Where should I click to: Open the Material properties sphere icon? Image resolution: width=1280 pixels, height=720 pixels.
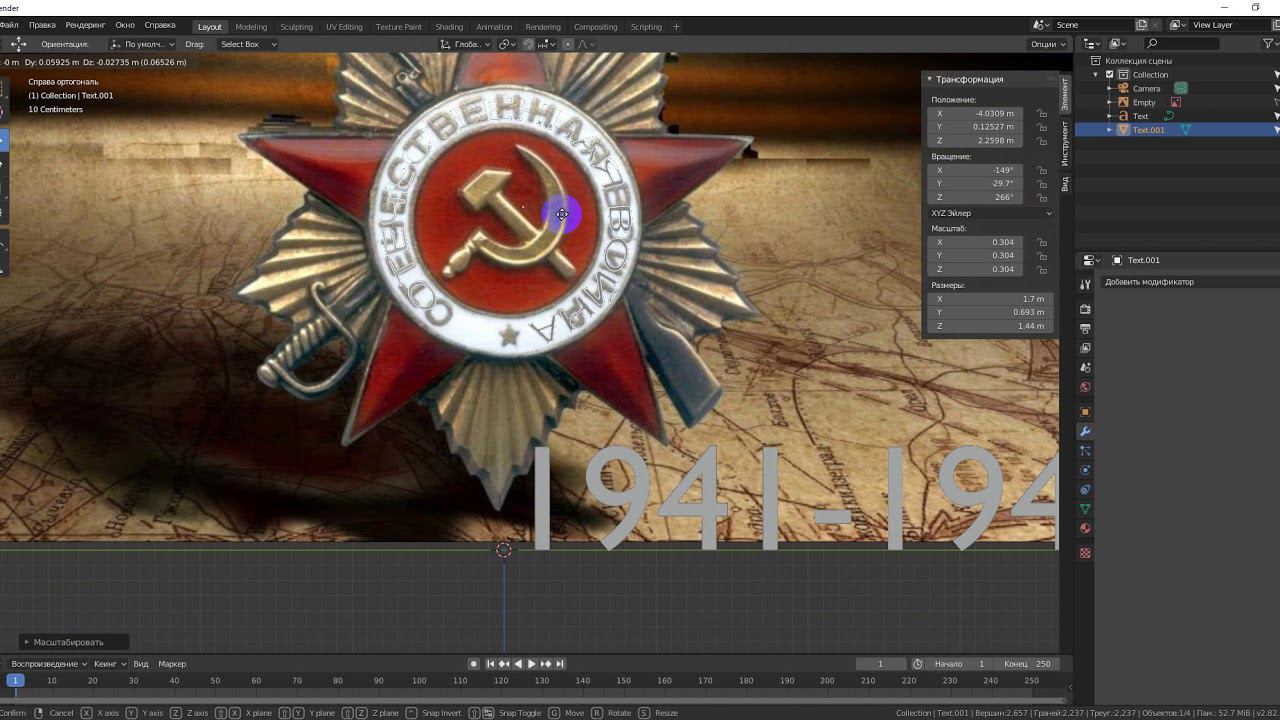click(1085, 528)
